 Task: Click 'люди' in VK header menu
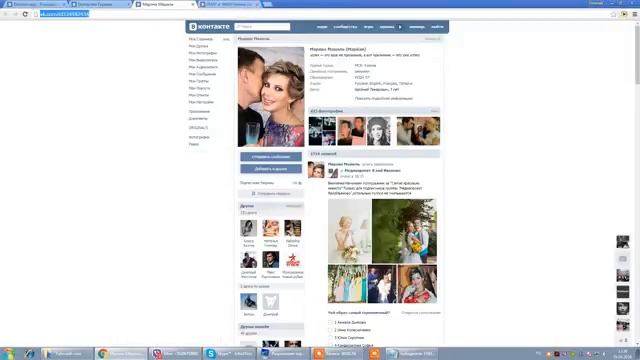tap(322, 27)
